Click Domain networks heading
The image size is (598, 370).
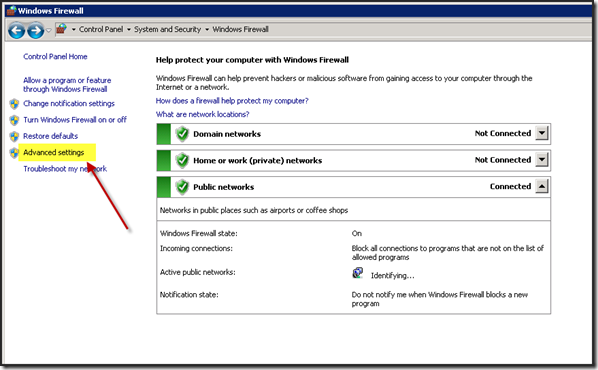[x=227, y=134]
